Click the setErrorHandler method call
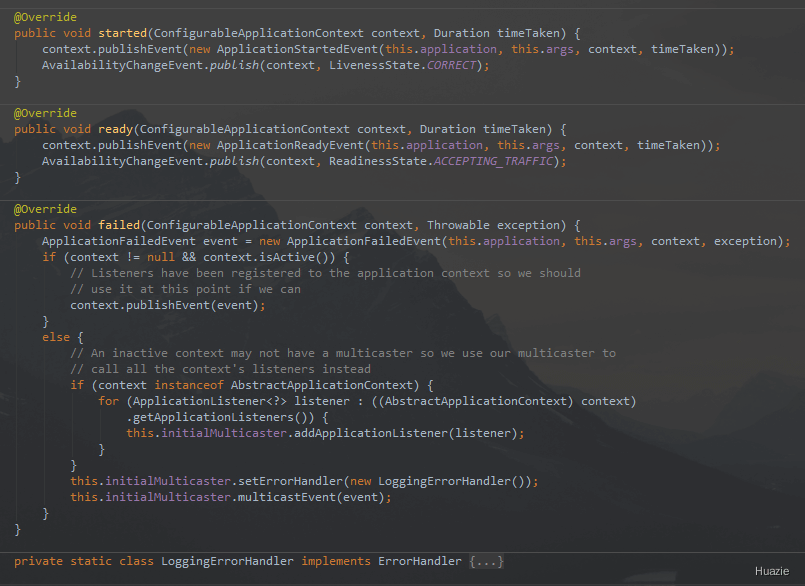This screenshot has width=805, height=586. (290, 481)
